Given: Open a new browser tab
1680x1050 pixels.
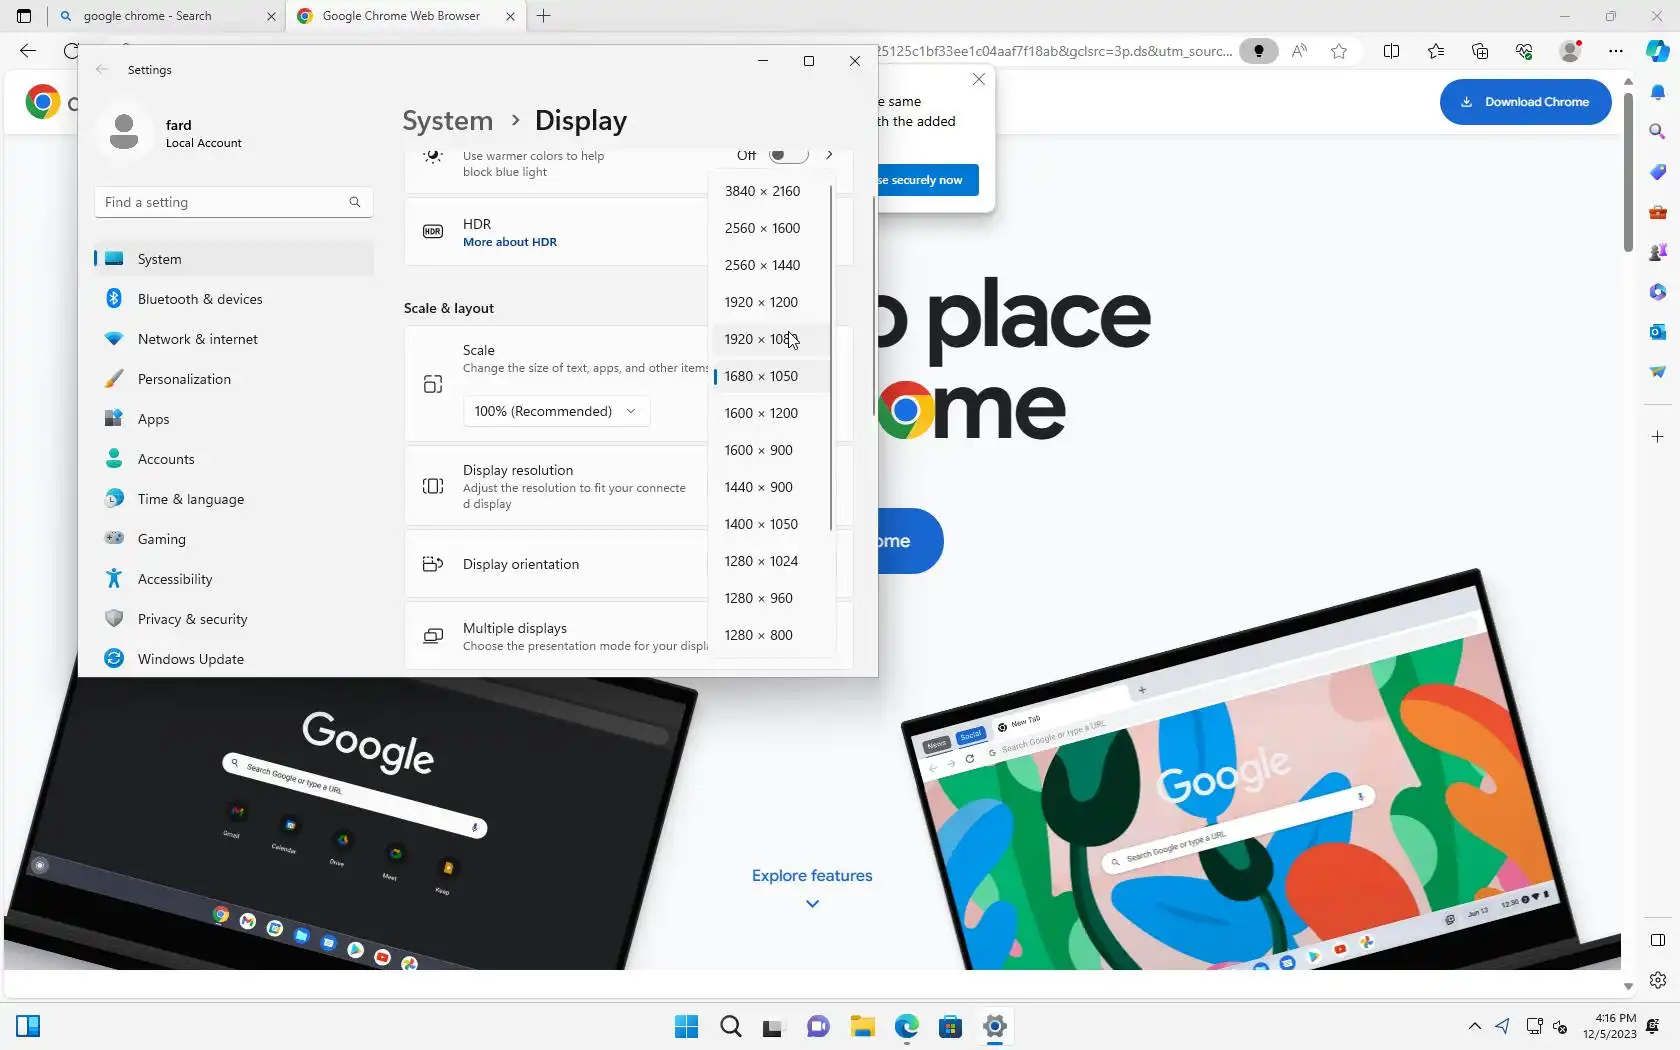Looking at the screenshot, I should click(544, 16).
